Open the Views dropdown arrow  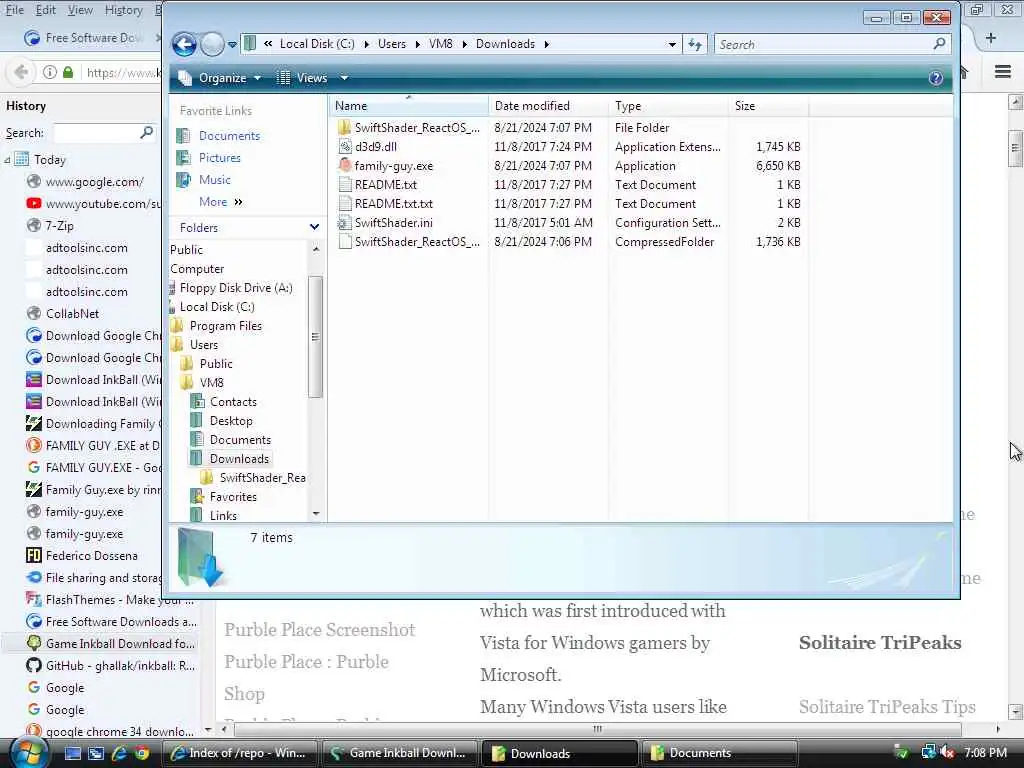[344, 78]
